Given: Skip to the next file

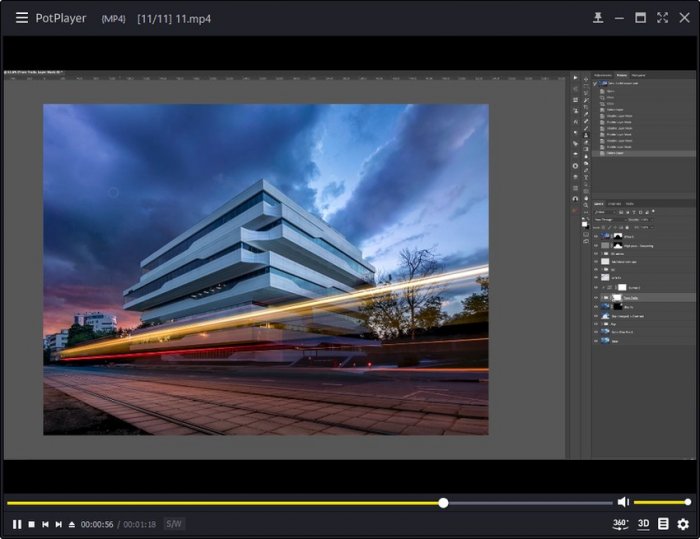Looking at the screenshot, I should [x=58, y=524].
